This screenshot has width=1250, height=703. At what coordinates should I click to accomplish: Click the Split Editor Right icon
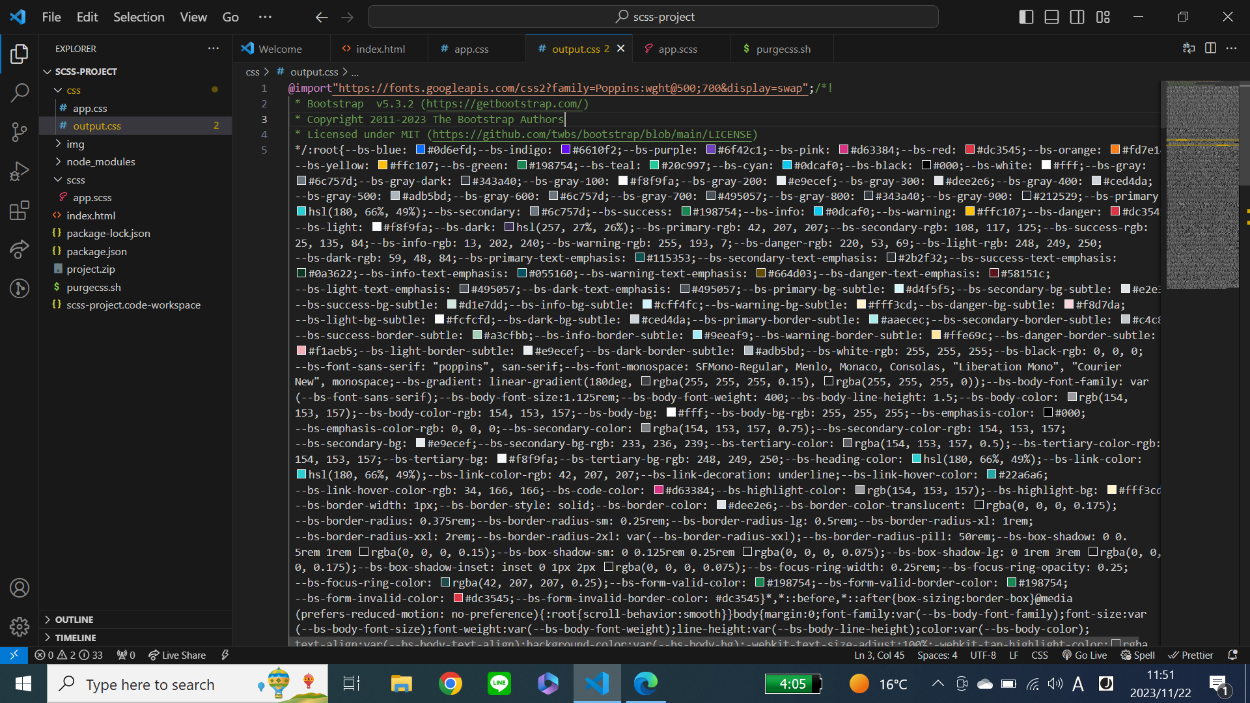tap(1210, 48)
